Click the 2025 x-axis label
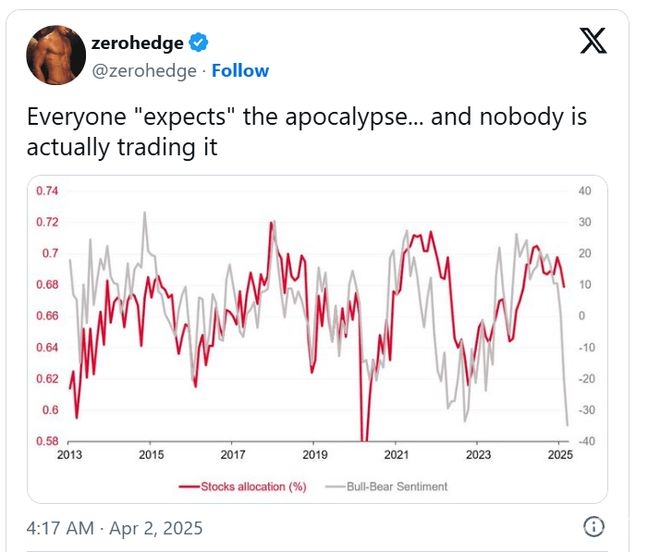 click(x=560, y=455)
